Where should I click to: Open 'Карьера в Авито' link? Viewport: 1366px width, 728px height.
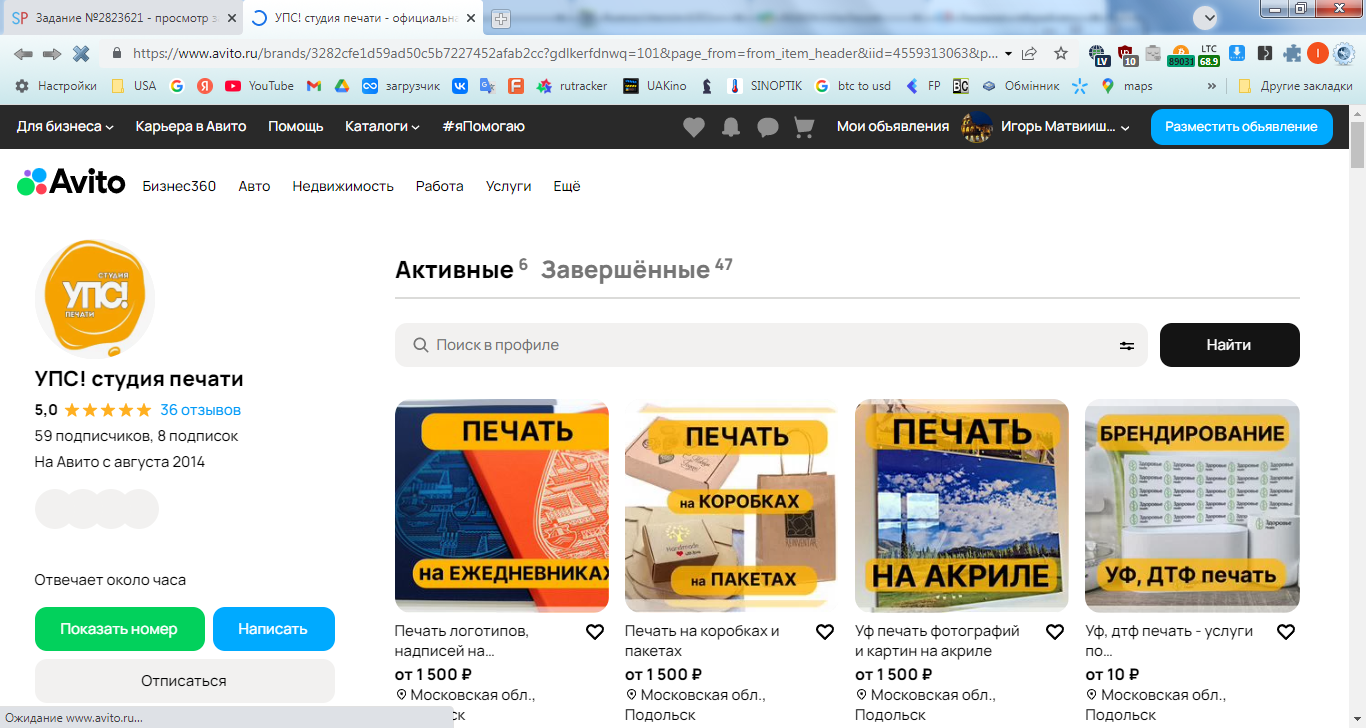(191, 126)
